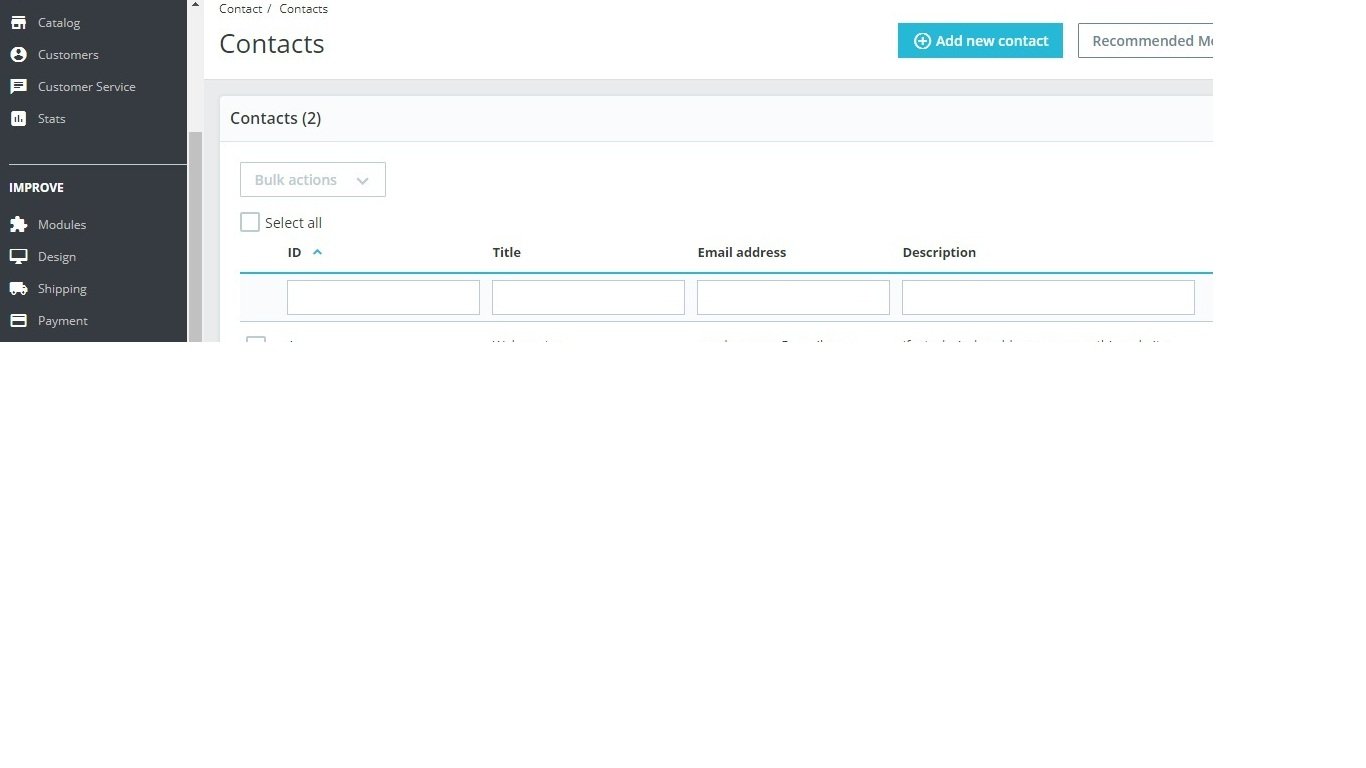Click the Customer Service chat icon
Screen dimensions: 1366x768
(x=18, y=86)
